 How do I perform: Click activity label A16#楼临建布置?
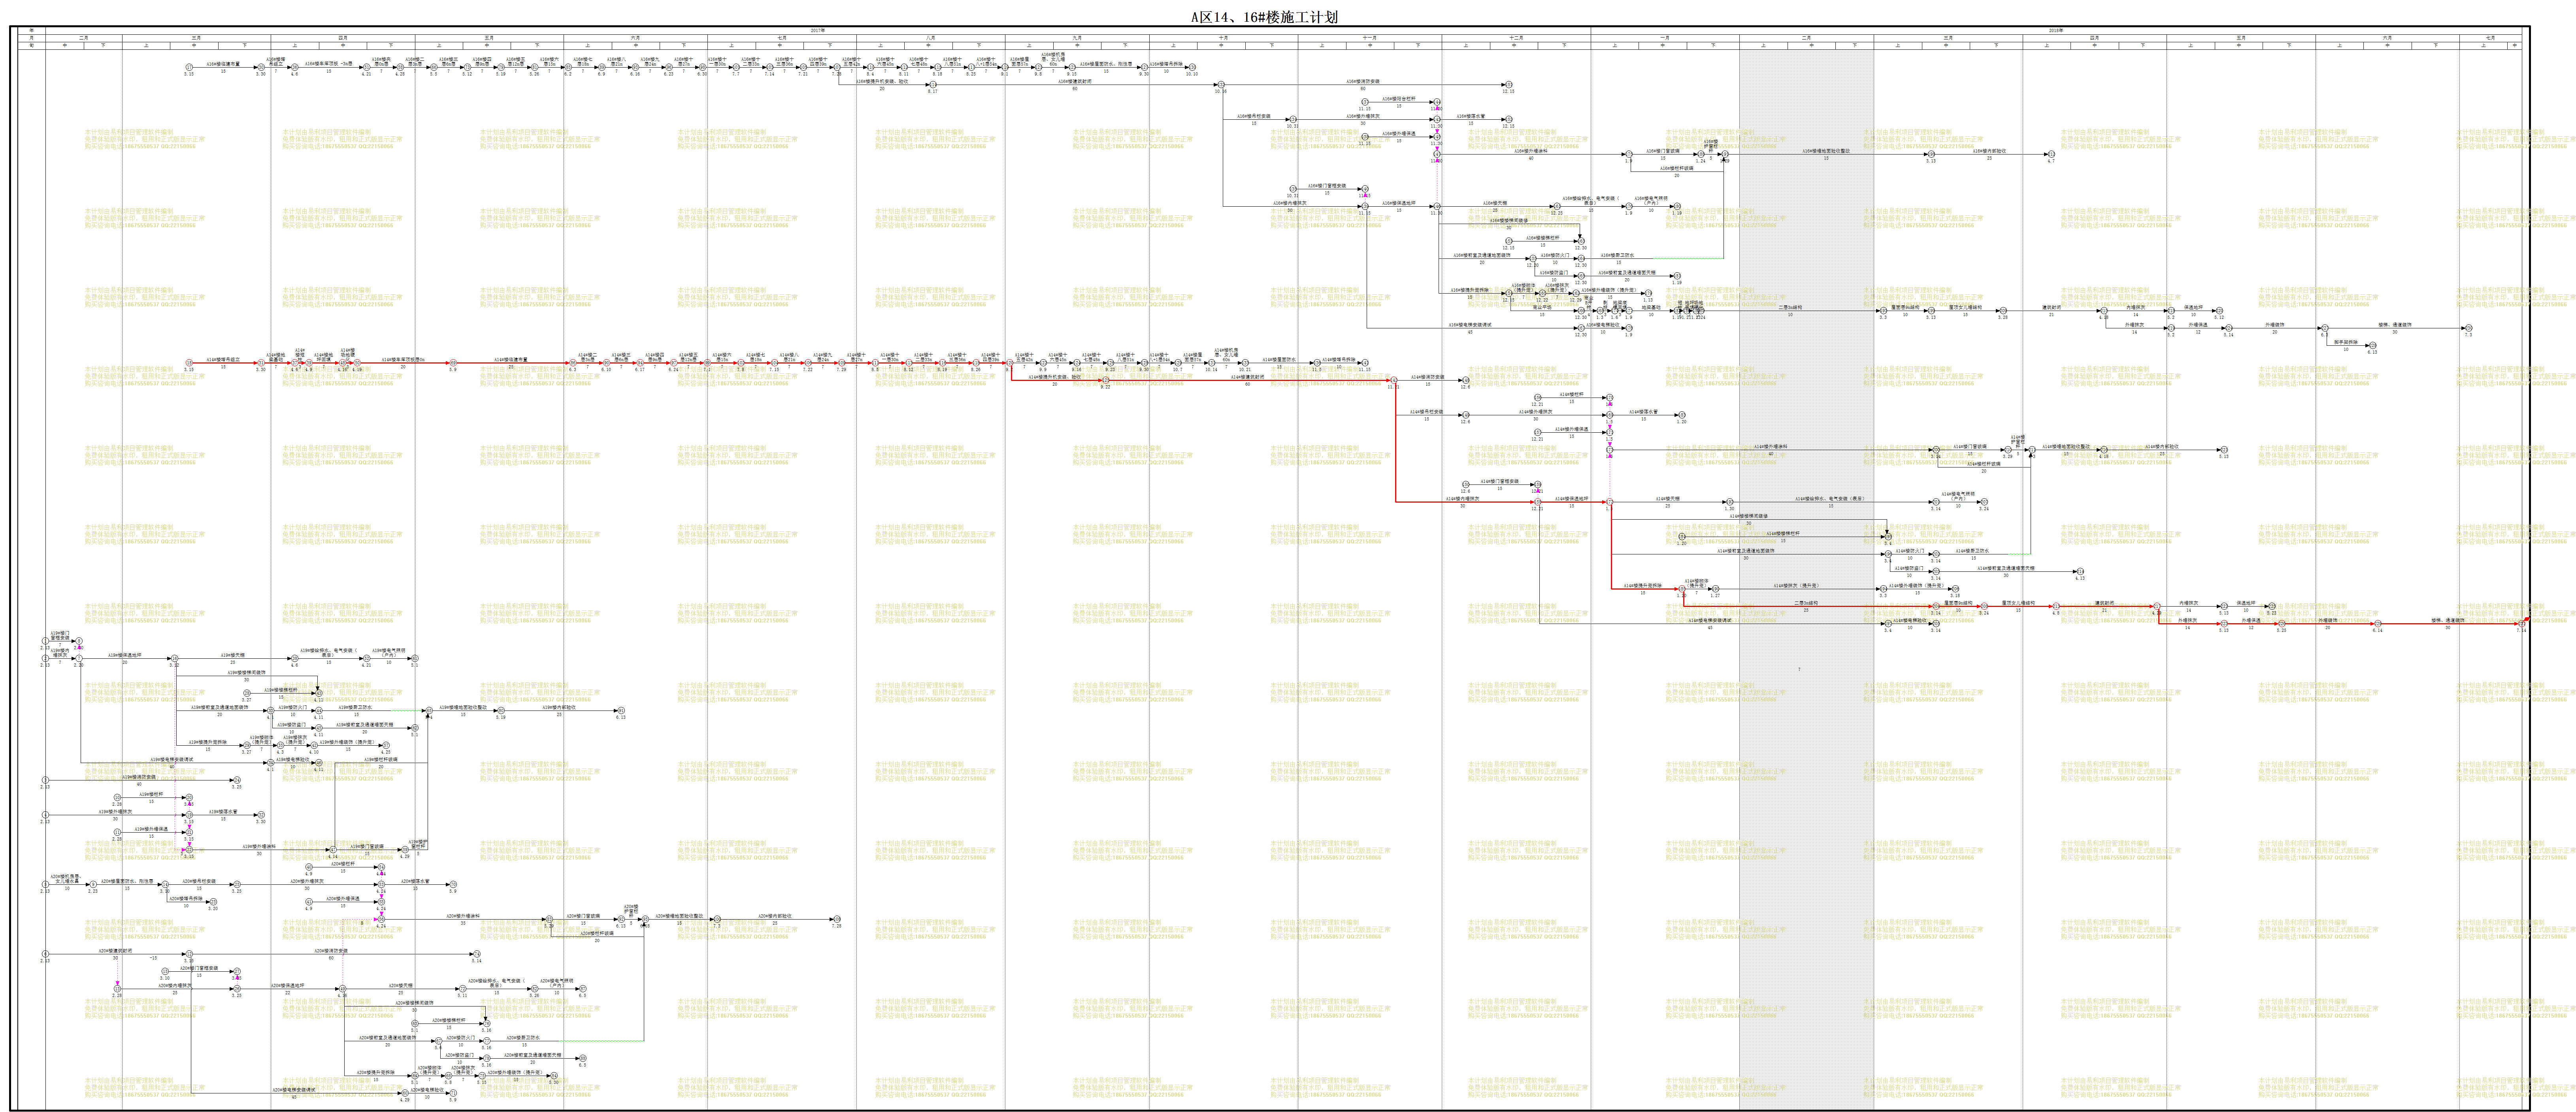click(x=223, y=64)
